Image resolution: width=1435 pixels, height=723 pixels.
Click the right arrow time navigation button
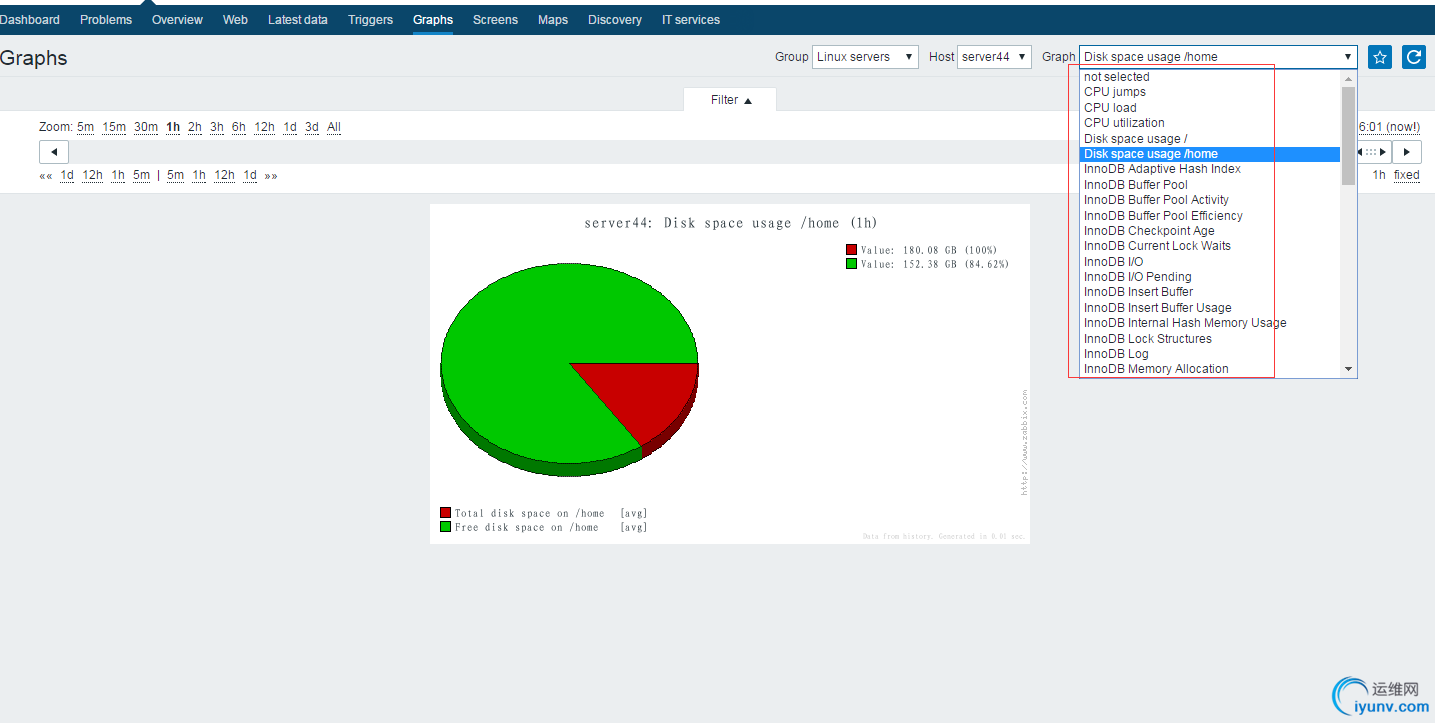pos(1407,152)
